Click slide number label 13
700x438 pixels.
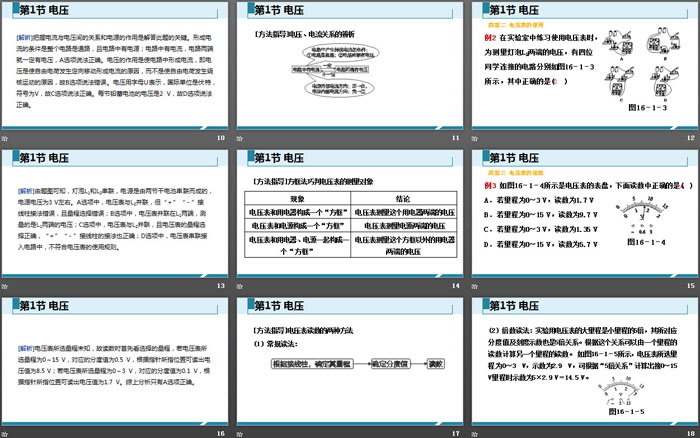pos(221,286)
